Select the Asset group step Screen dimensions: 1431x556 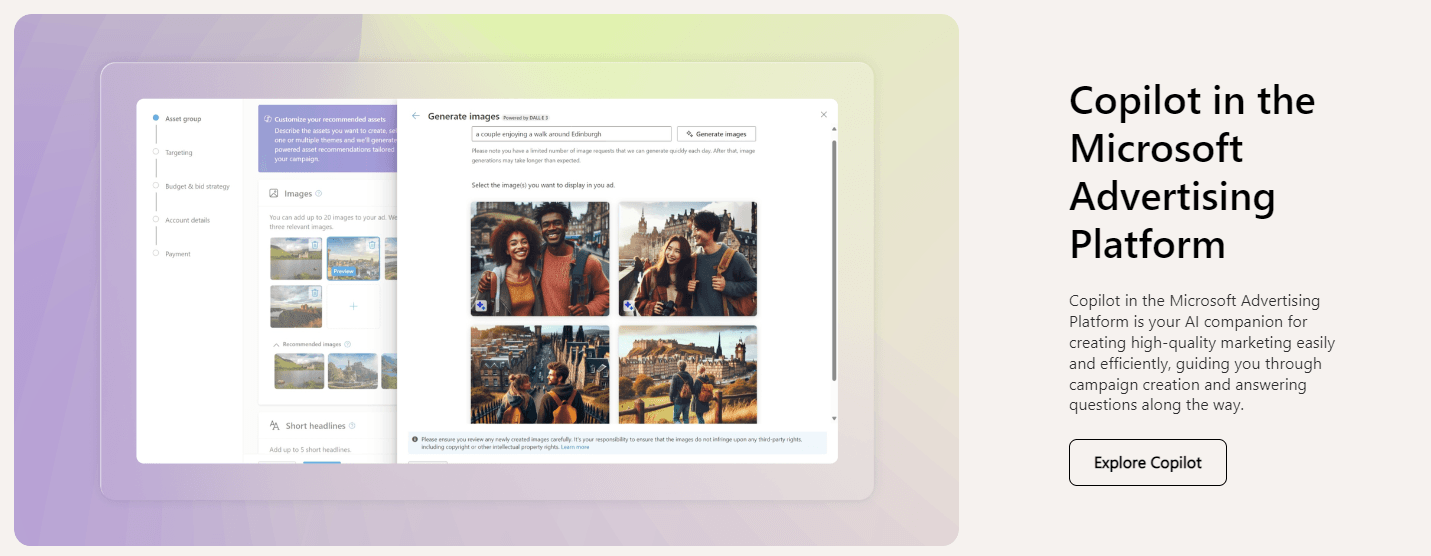click(x=182, y=119)
